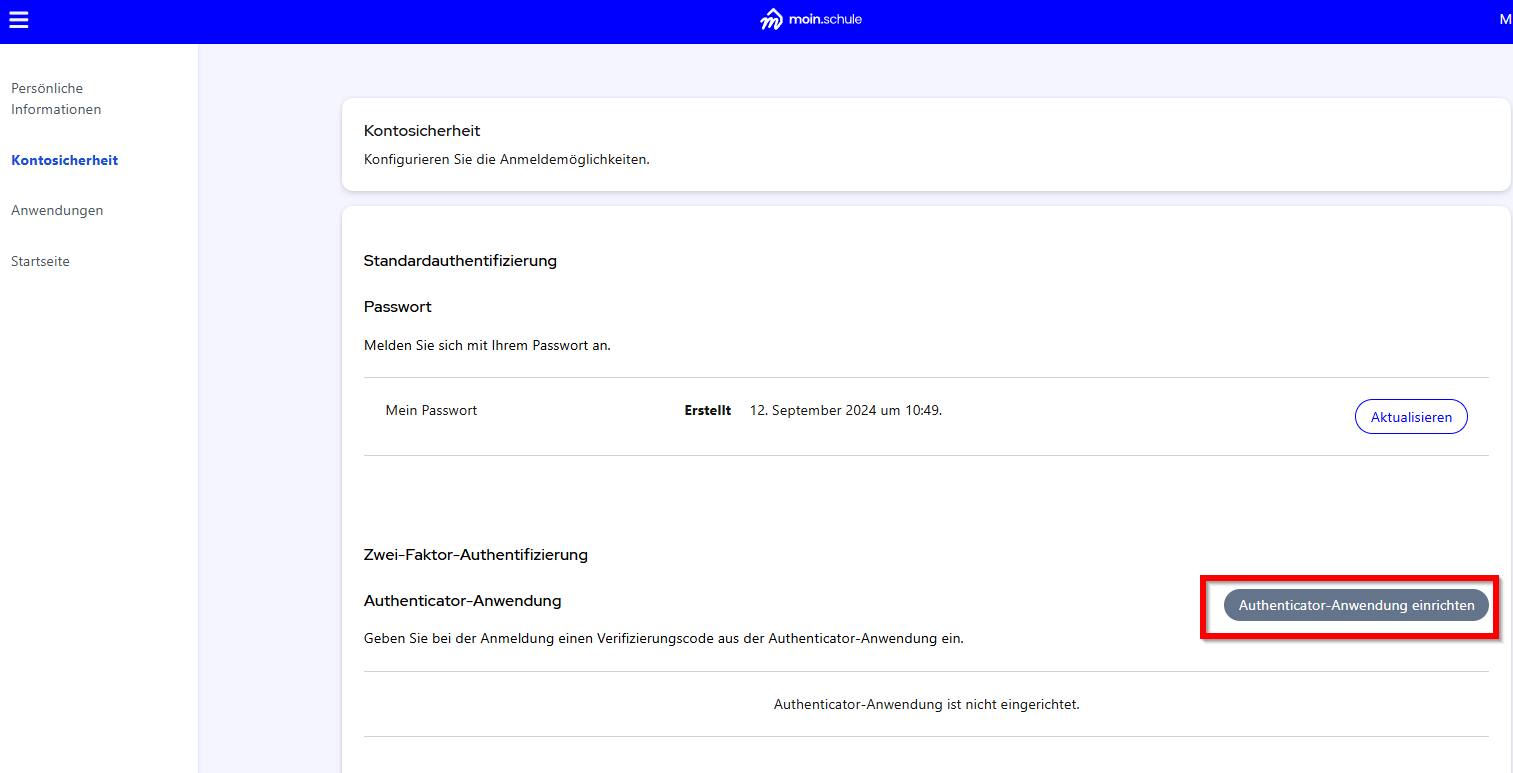This screenshot has height=773, width=1513.
Task: Select Kontosicherheit in the left sidebar
Action: [64, 160]
